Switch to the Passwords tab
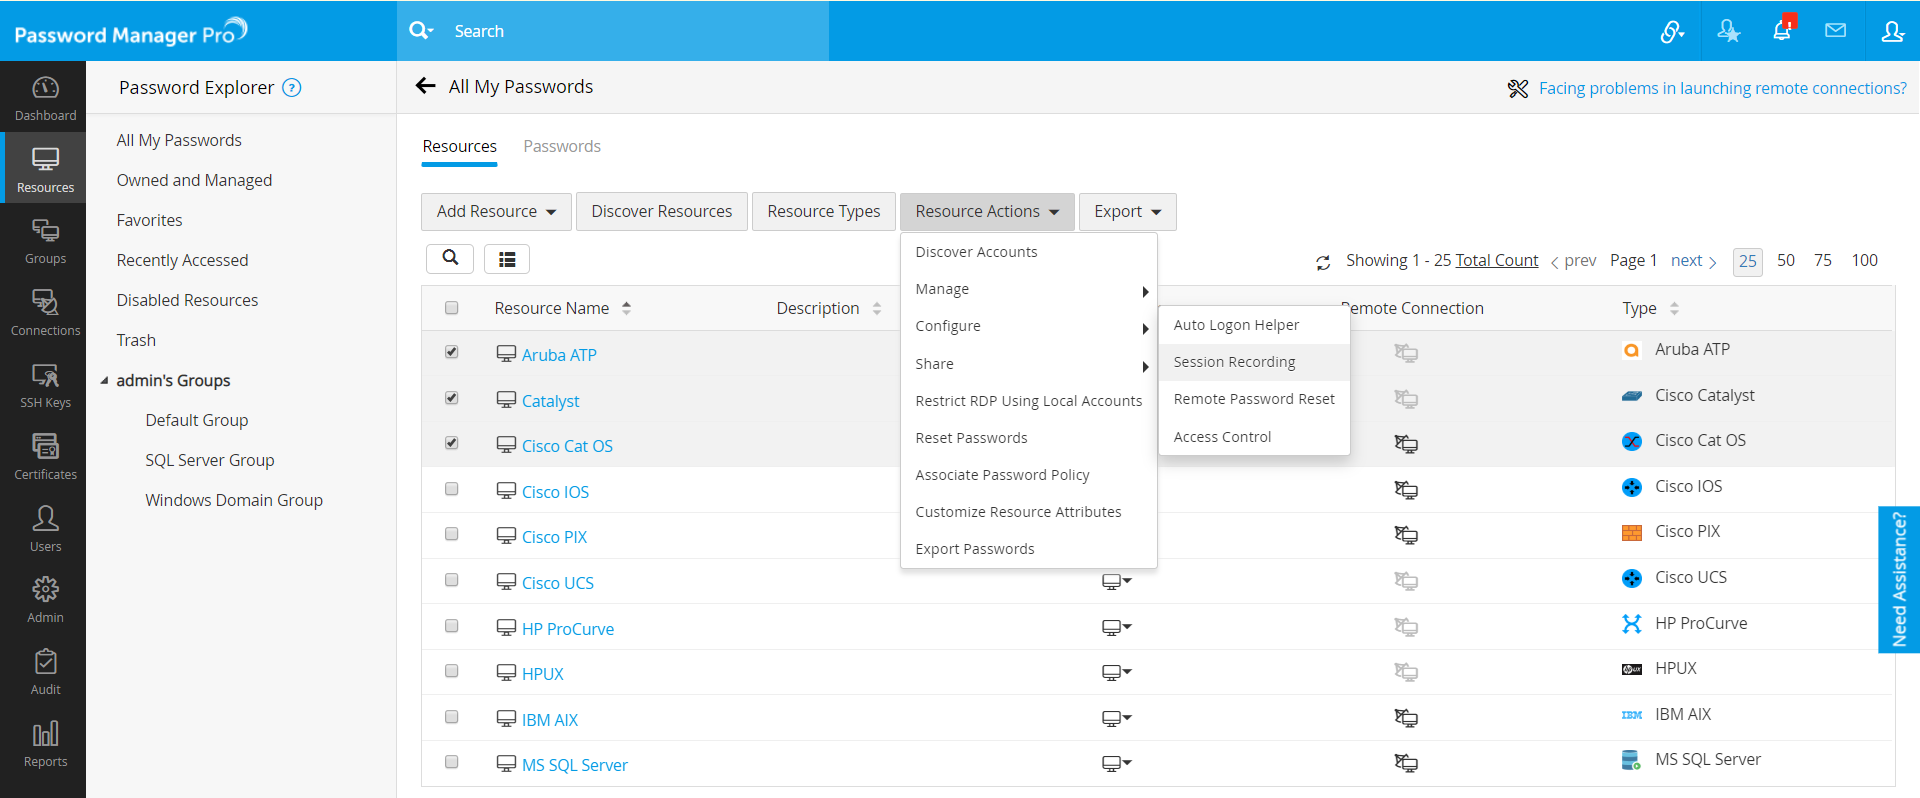The height and width of the screenshot is (798, 1920). pyautogui.click(x=562, y=146)
